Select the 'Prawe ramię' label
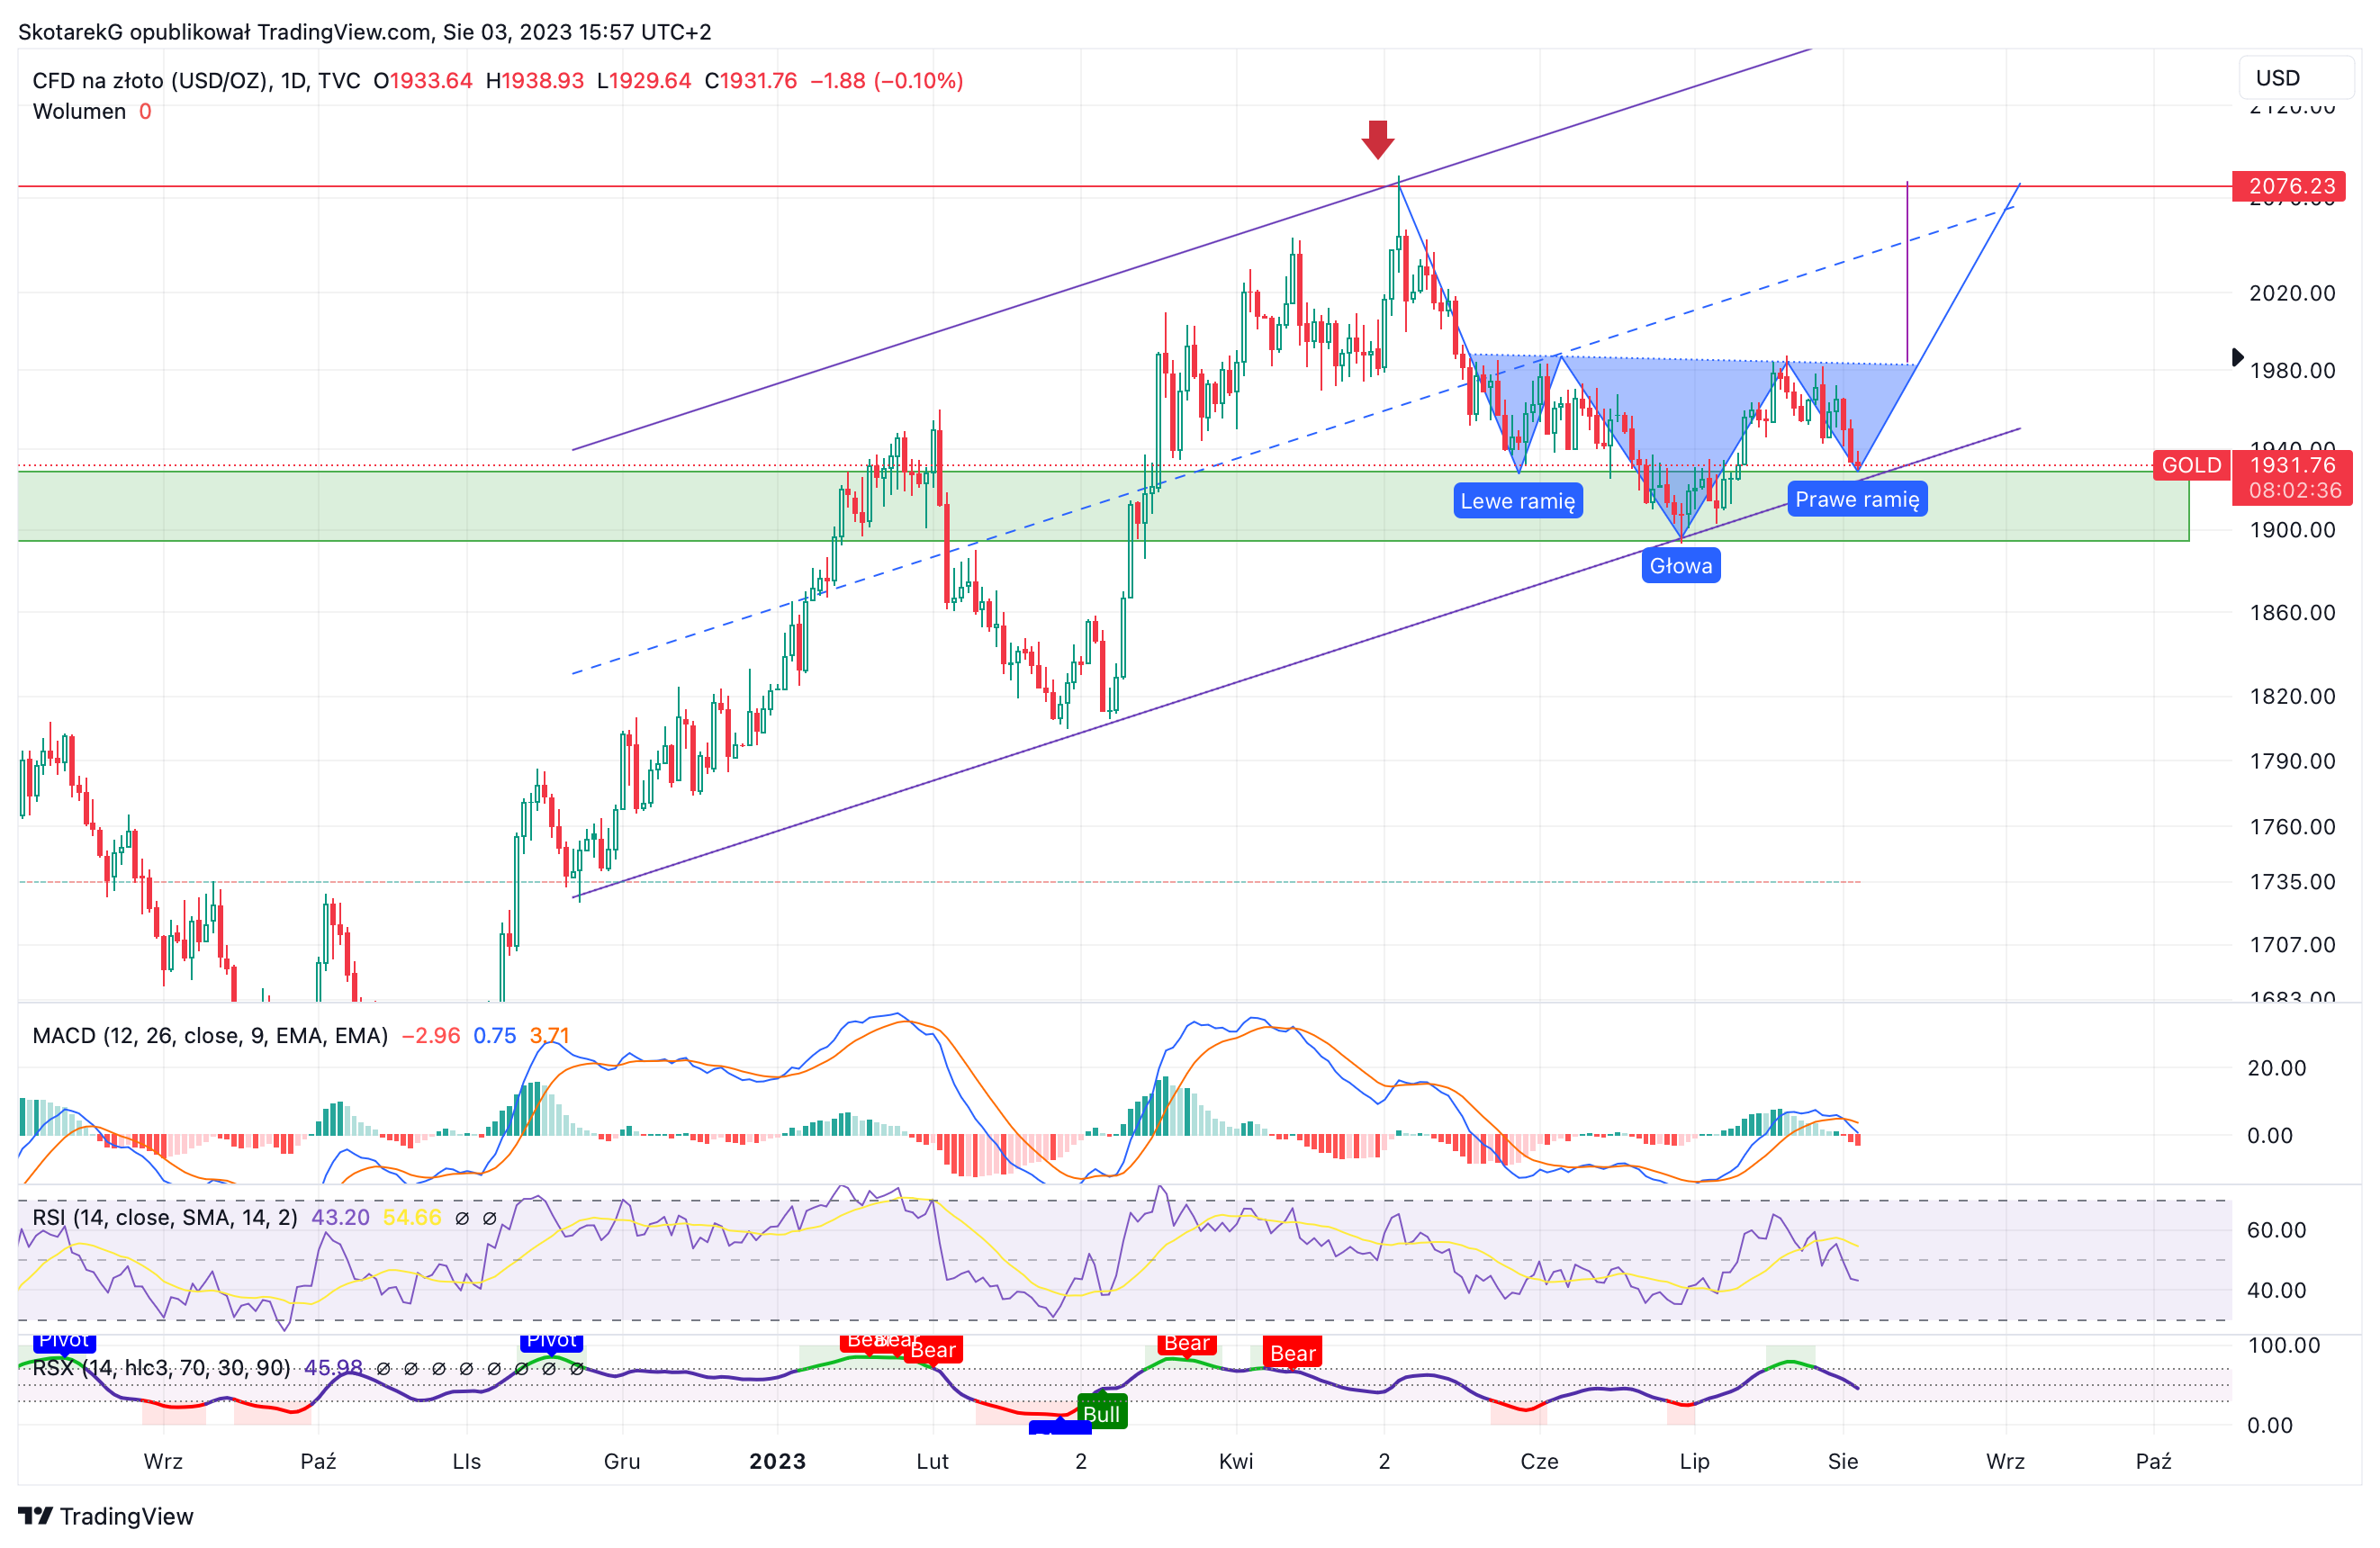Image resolution: width=2380 pixels, height=1548 pixels. click(x=1857, y=499)
